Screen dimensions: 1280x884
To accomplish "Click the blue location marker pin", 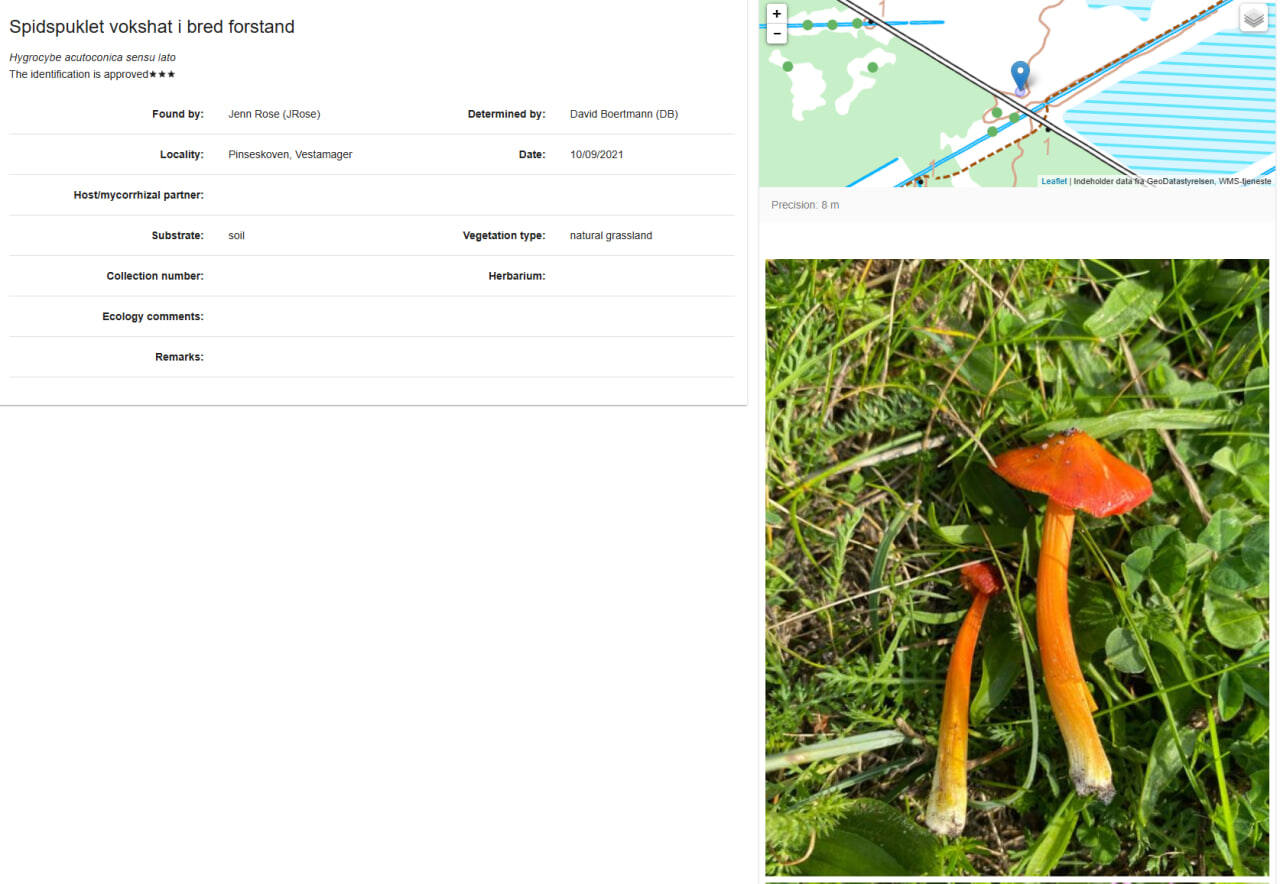I will (1019, 75).
